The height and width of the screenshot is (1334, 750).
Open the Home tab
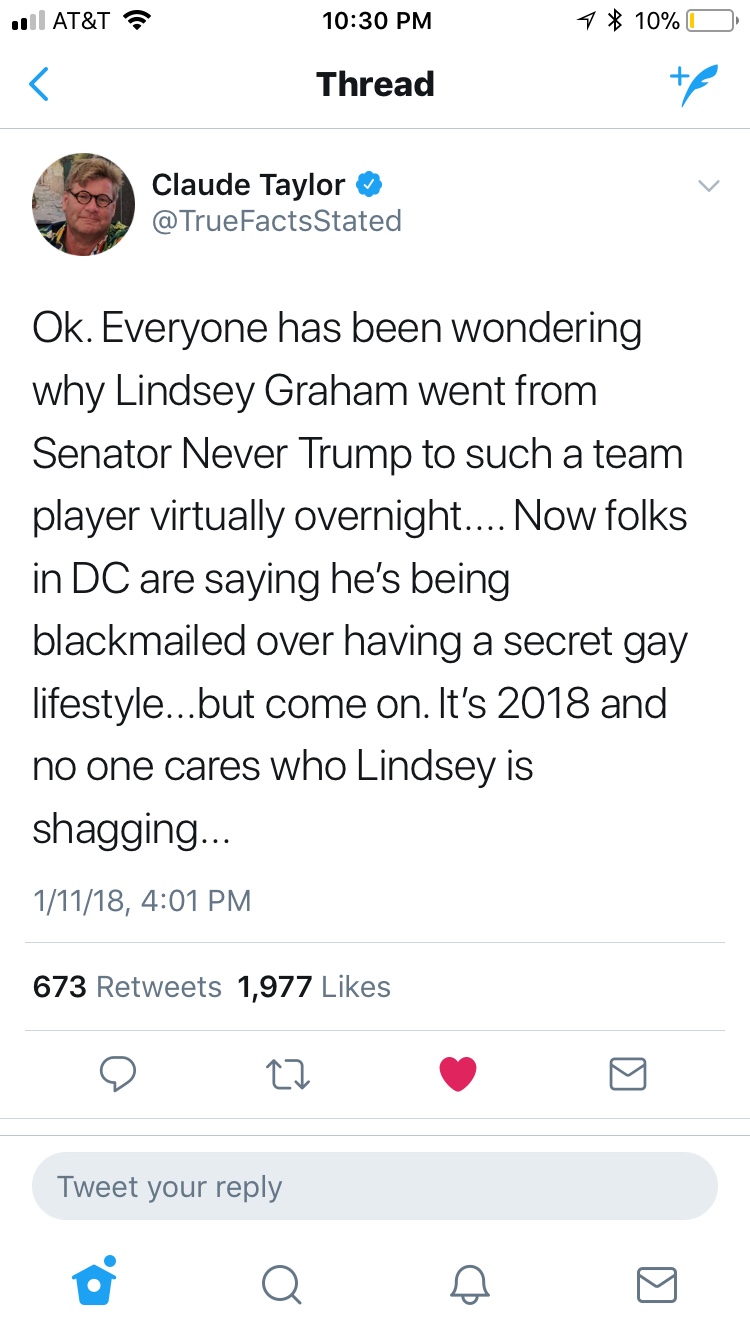pyautogui.click(x=96, y=1282)
